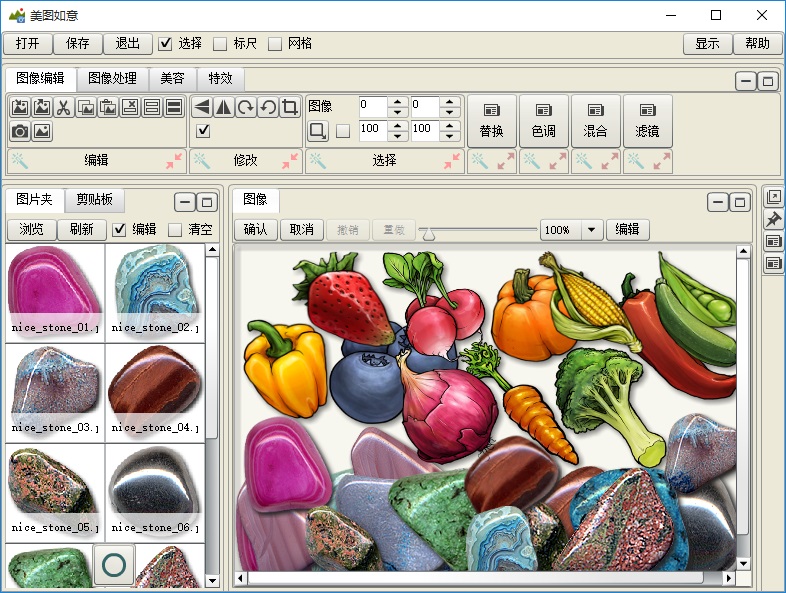Rotate image counter-clockwise with the rotate icon
Screen dimensions: 786x593
268,107
